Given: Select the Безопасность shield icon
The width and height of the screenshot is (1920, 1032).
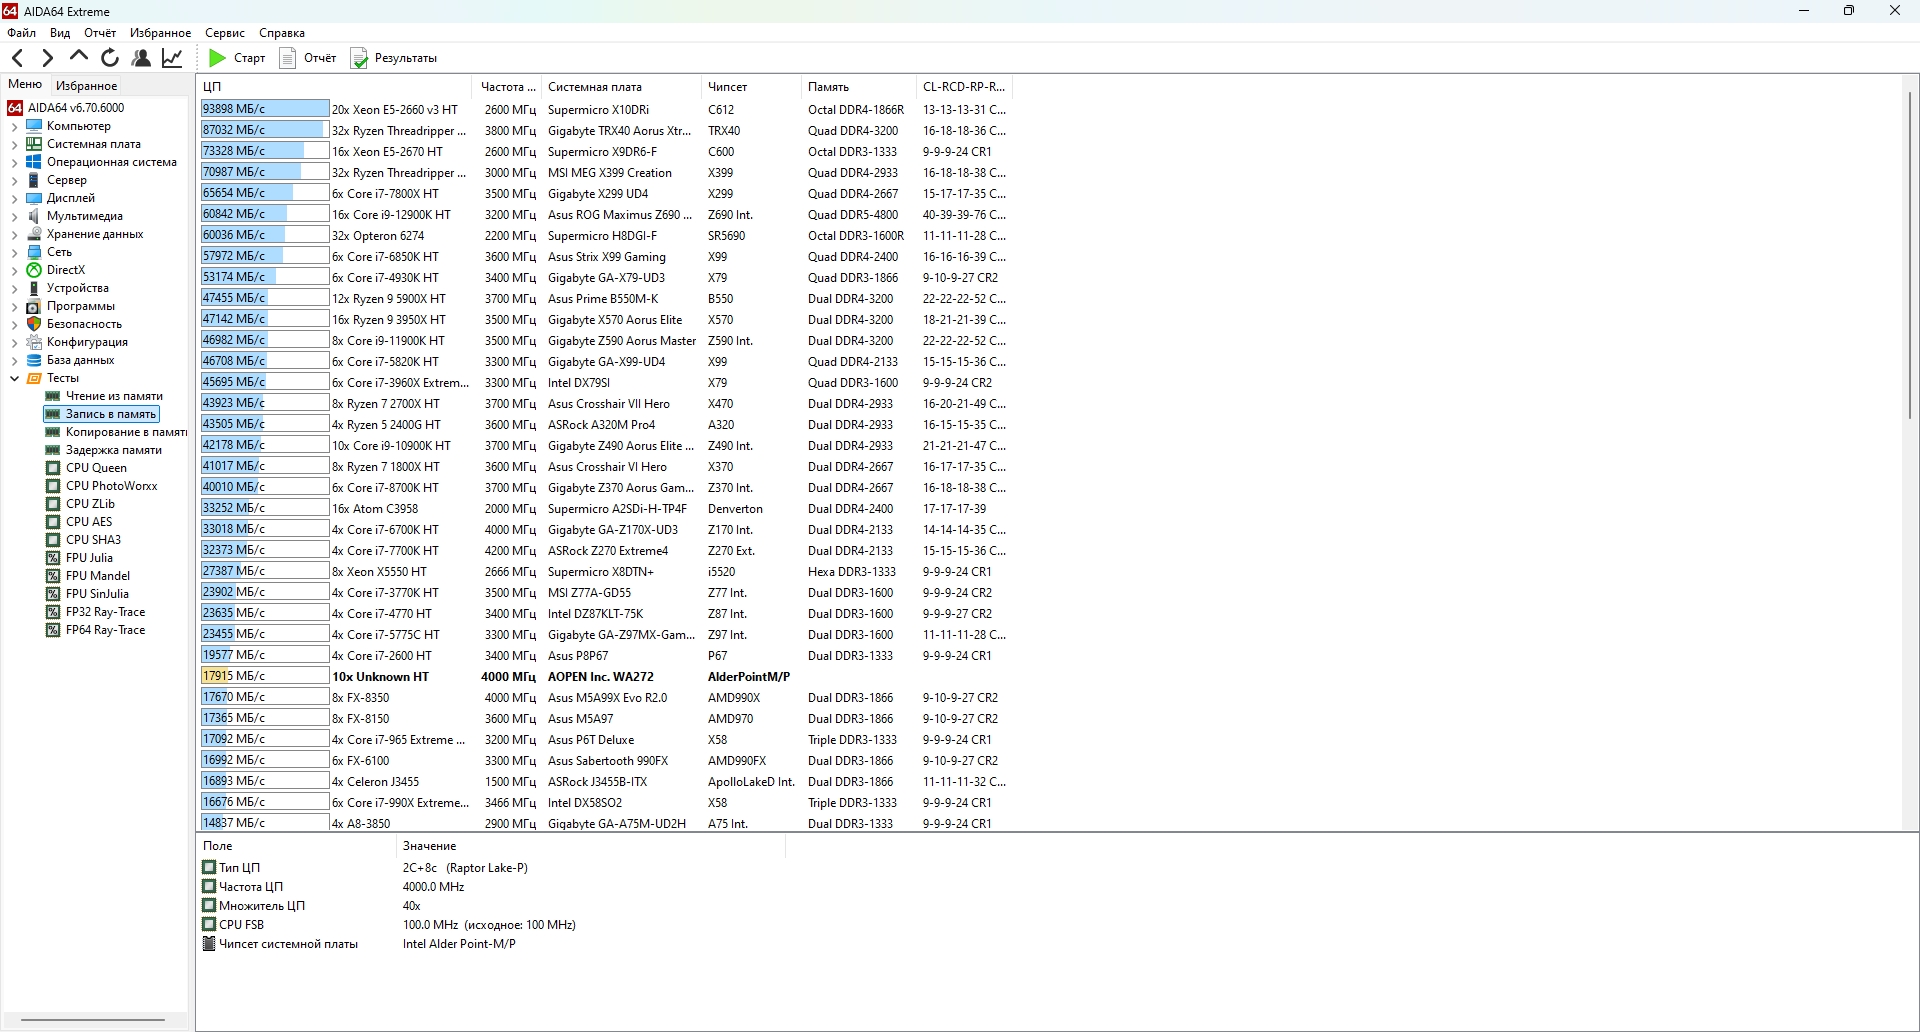Looking at the screenshot, I should 34,324.
